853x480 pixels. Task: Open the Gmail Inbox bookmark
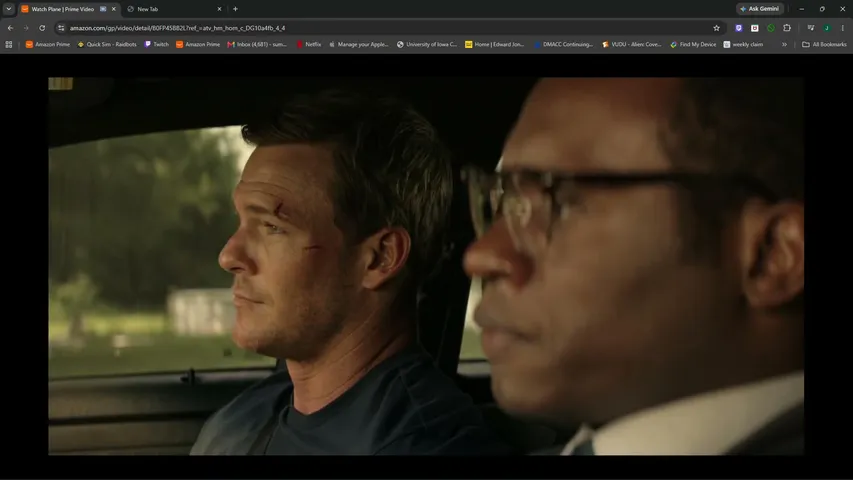[x=257, y=44]
